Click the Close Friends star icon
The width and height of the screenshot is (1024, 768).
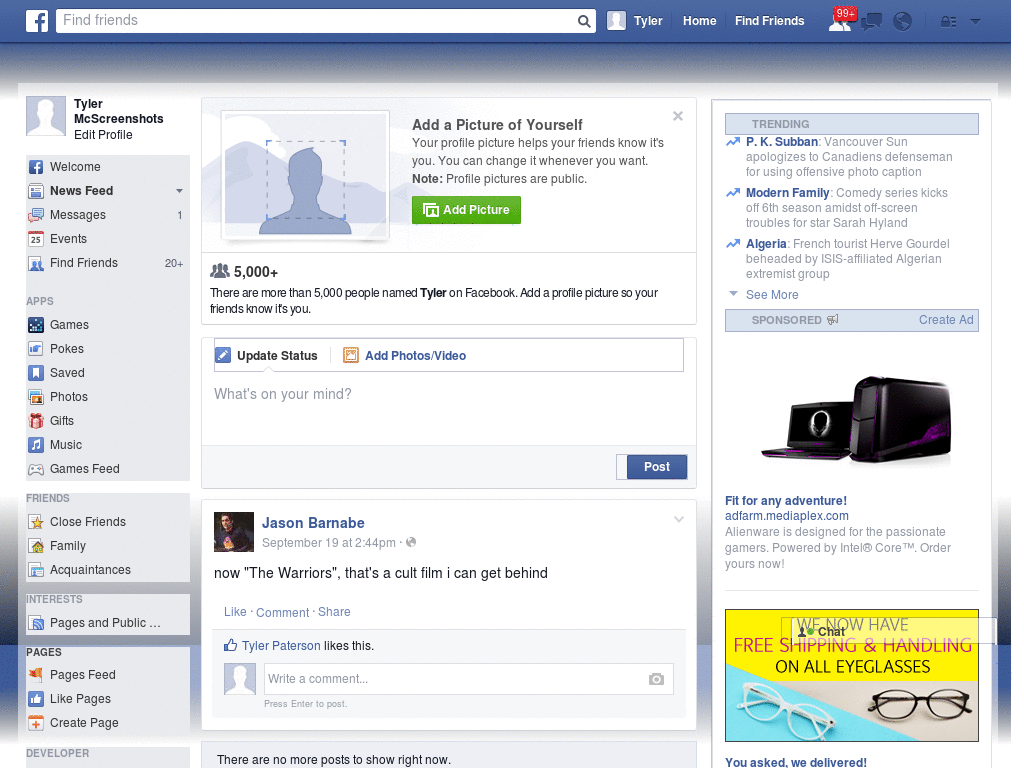36,522
